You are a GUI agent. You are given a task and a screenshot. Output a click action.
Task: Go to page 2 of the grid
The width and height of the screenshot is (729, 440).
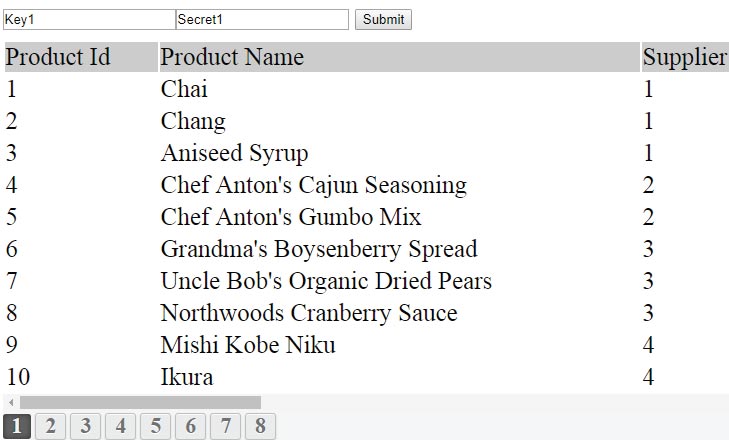(51, 426)
